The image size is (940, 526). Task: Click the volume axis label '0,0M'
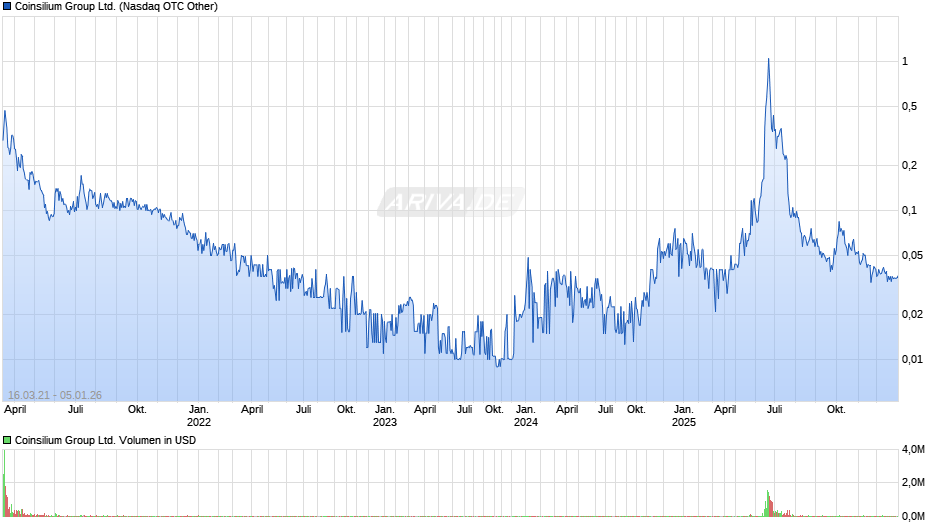point(913,516)
